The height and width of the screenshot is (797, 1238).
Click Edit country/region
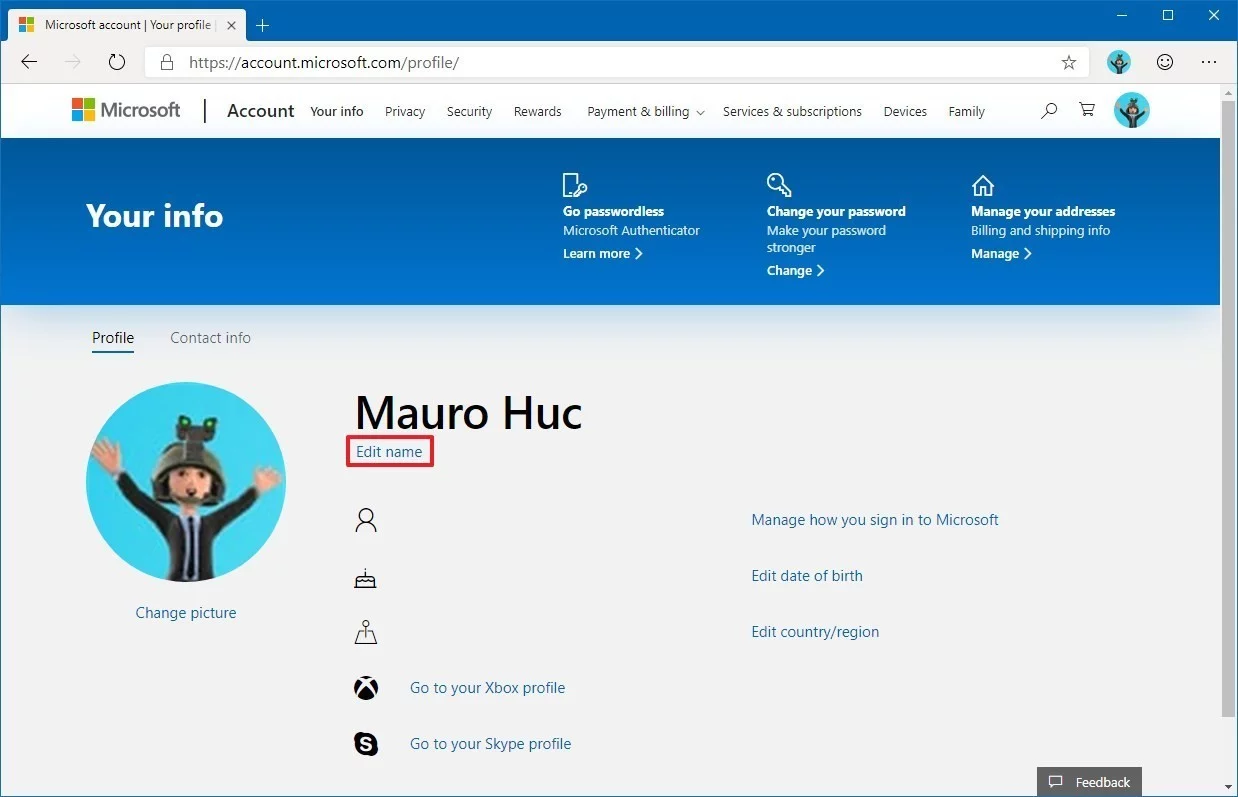click(x=815, y=632)
